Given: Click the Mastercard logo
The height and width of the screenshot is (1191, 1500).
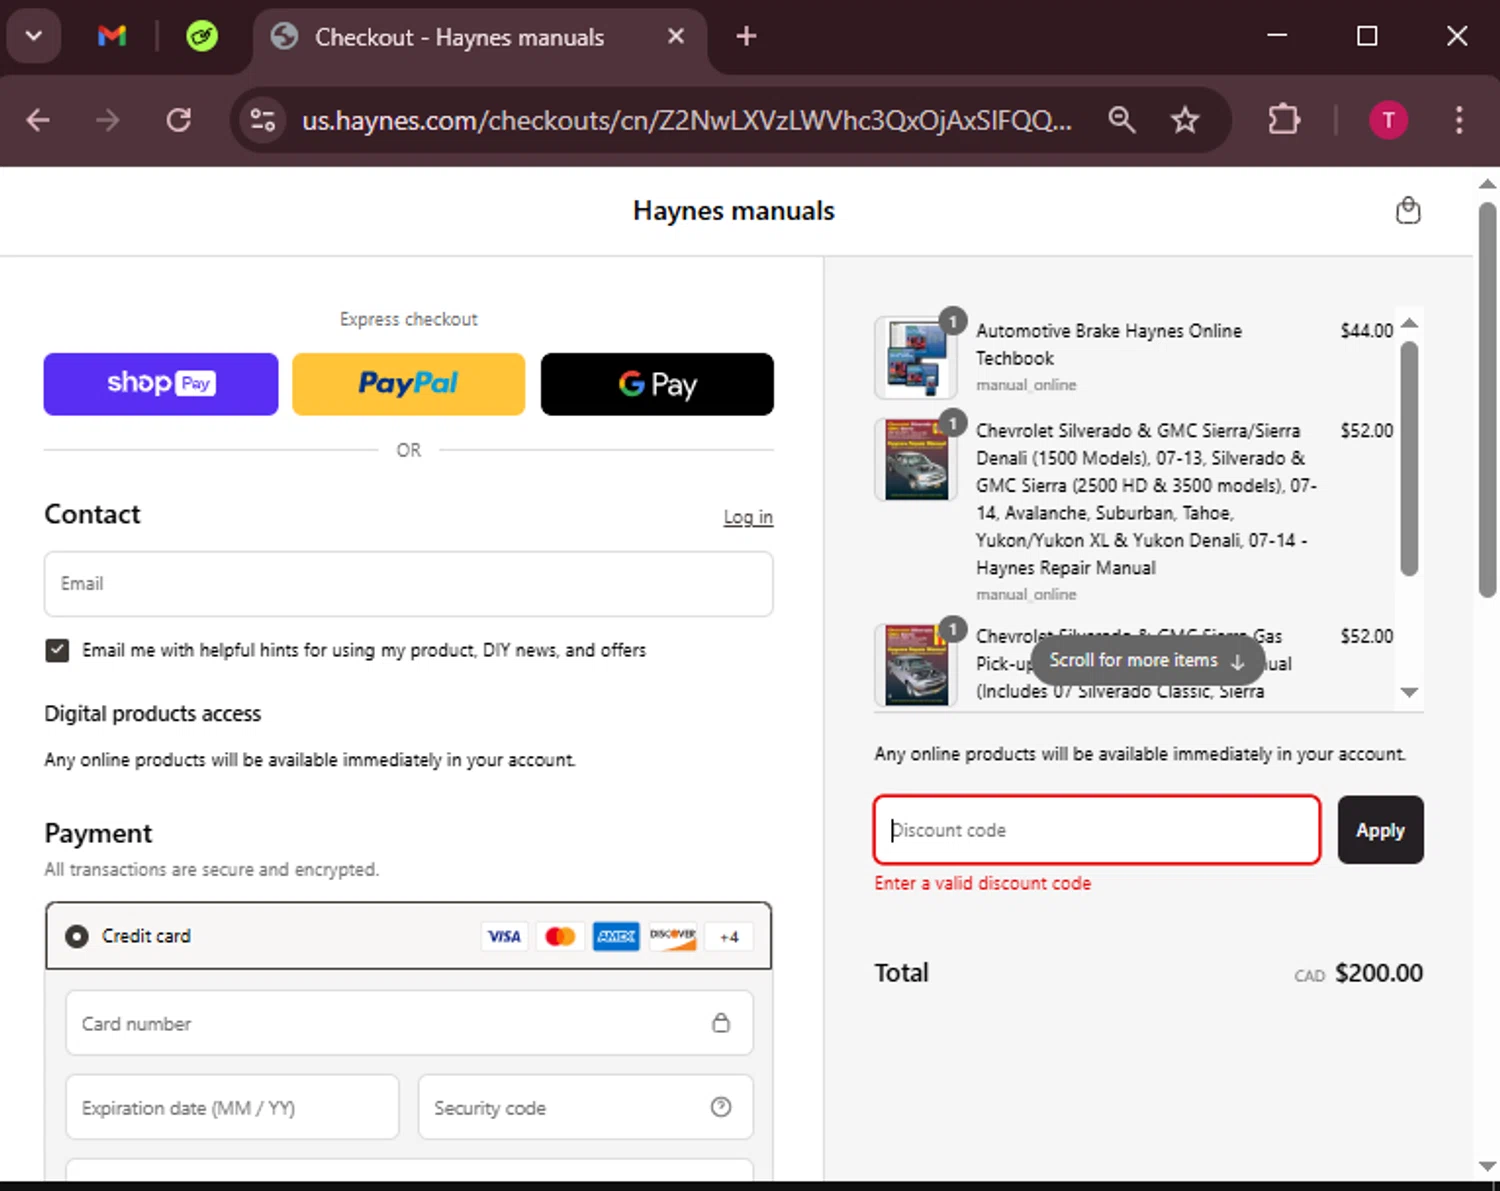Looking at the screenshot, I should 560,936.
